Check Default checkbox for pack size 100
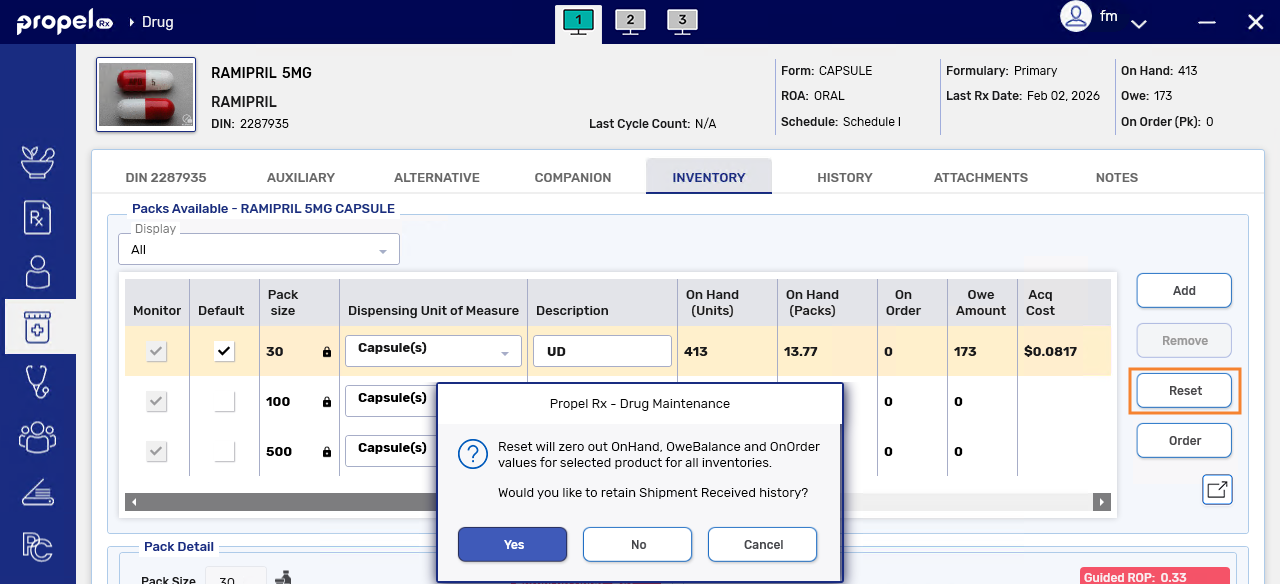1280x584 pixels. [224, 401]
